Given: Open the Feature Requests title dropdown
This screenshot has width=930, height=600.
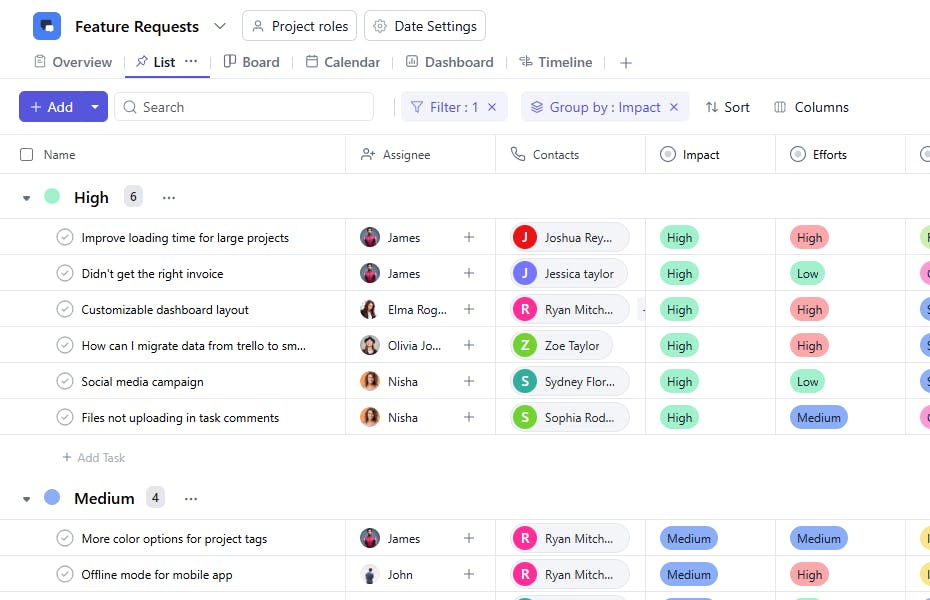Looking at the screenshot, I should pyautogui.click(x=220, y=26).
